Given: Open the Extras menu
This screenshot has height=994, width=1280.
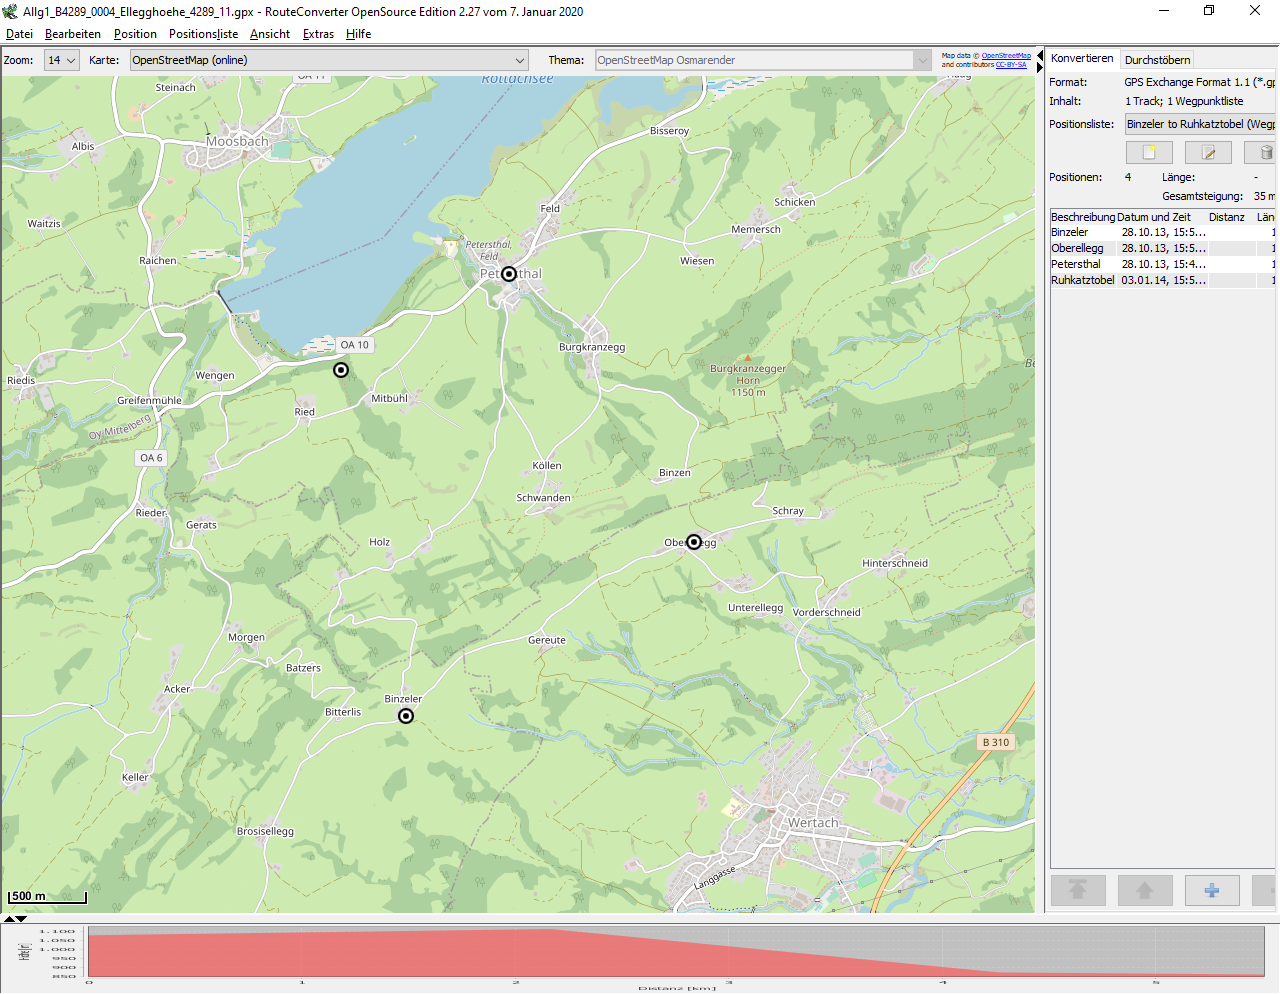Looking at the screenshot, I should [318, 34].
